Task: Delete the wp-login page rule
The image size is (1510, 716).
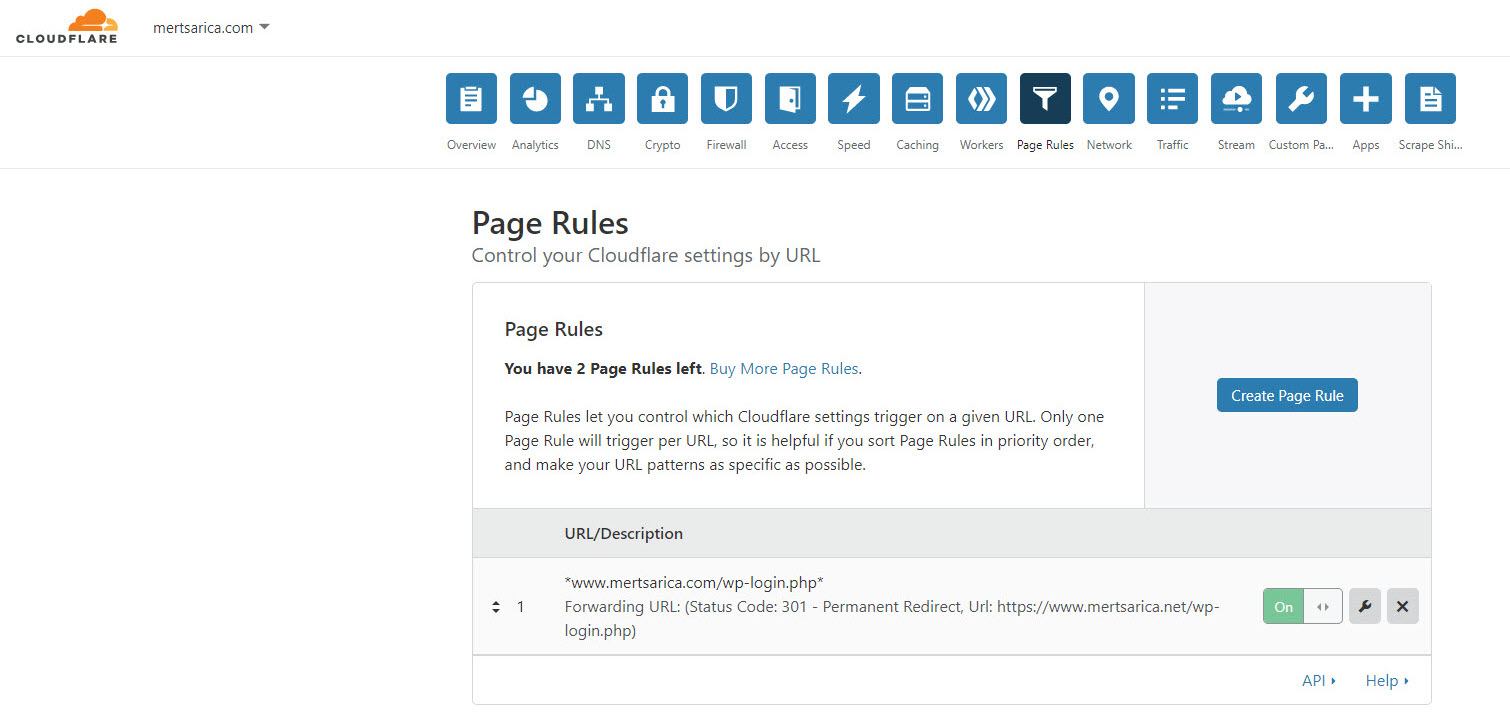Action: 1402,606
